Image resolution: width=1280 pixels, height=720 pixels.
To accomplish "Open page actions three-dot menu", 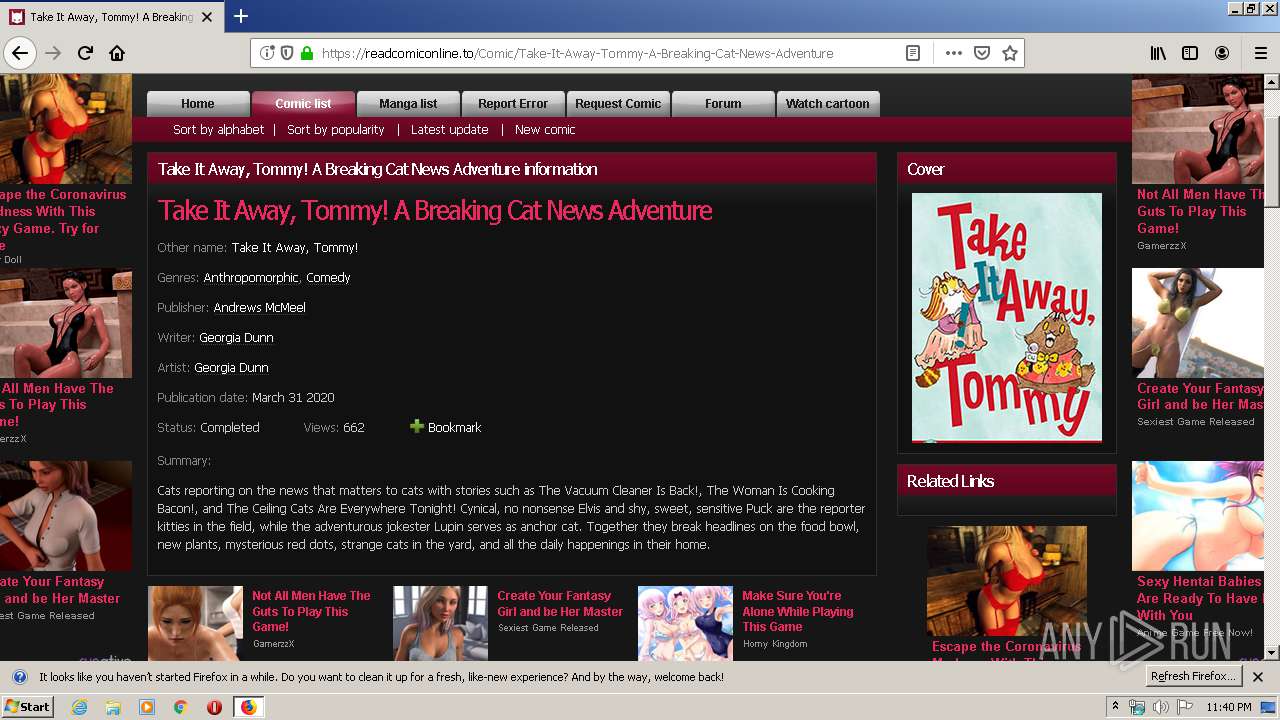I will [953, 53].
